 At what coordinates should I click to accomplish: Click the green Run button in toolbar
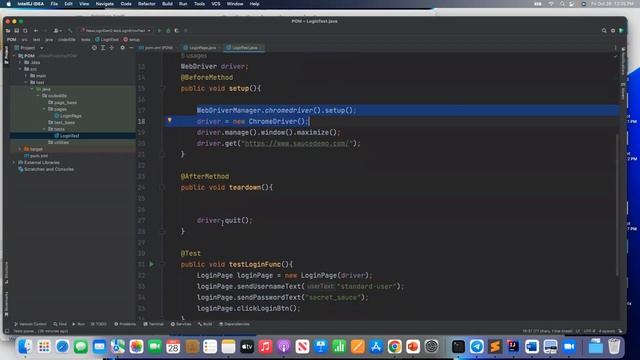pos(160,31)
